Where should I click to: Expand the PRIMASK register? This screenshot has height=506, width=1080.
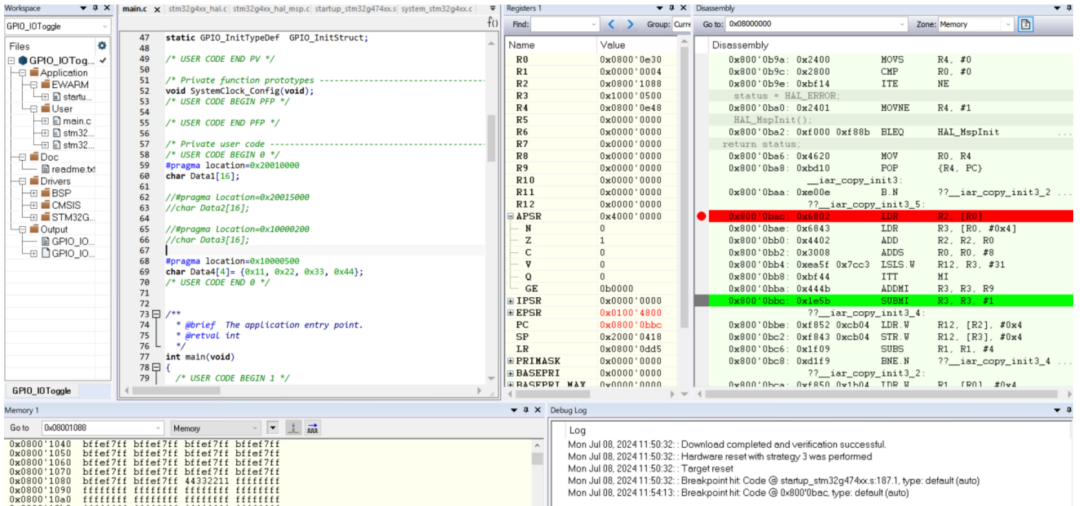tap(510, 361)
